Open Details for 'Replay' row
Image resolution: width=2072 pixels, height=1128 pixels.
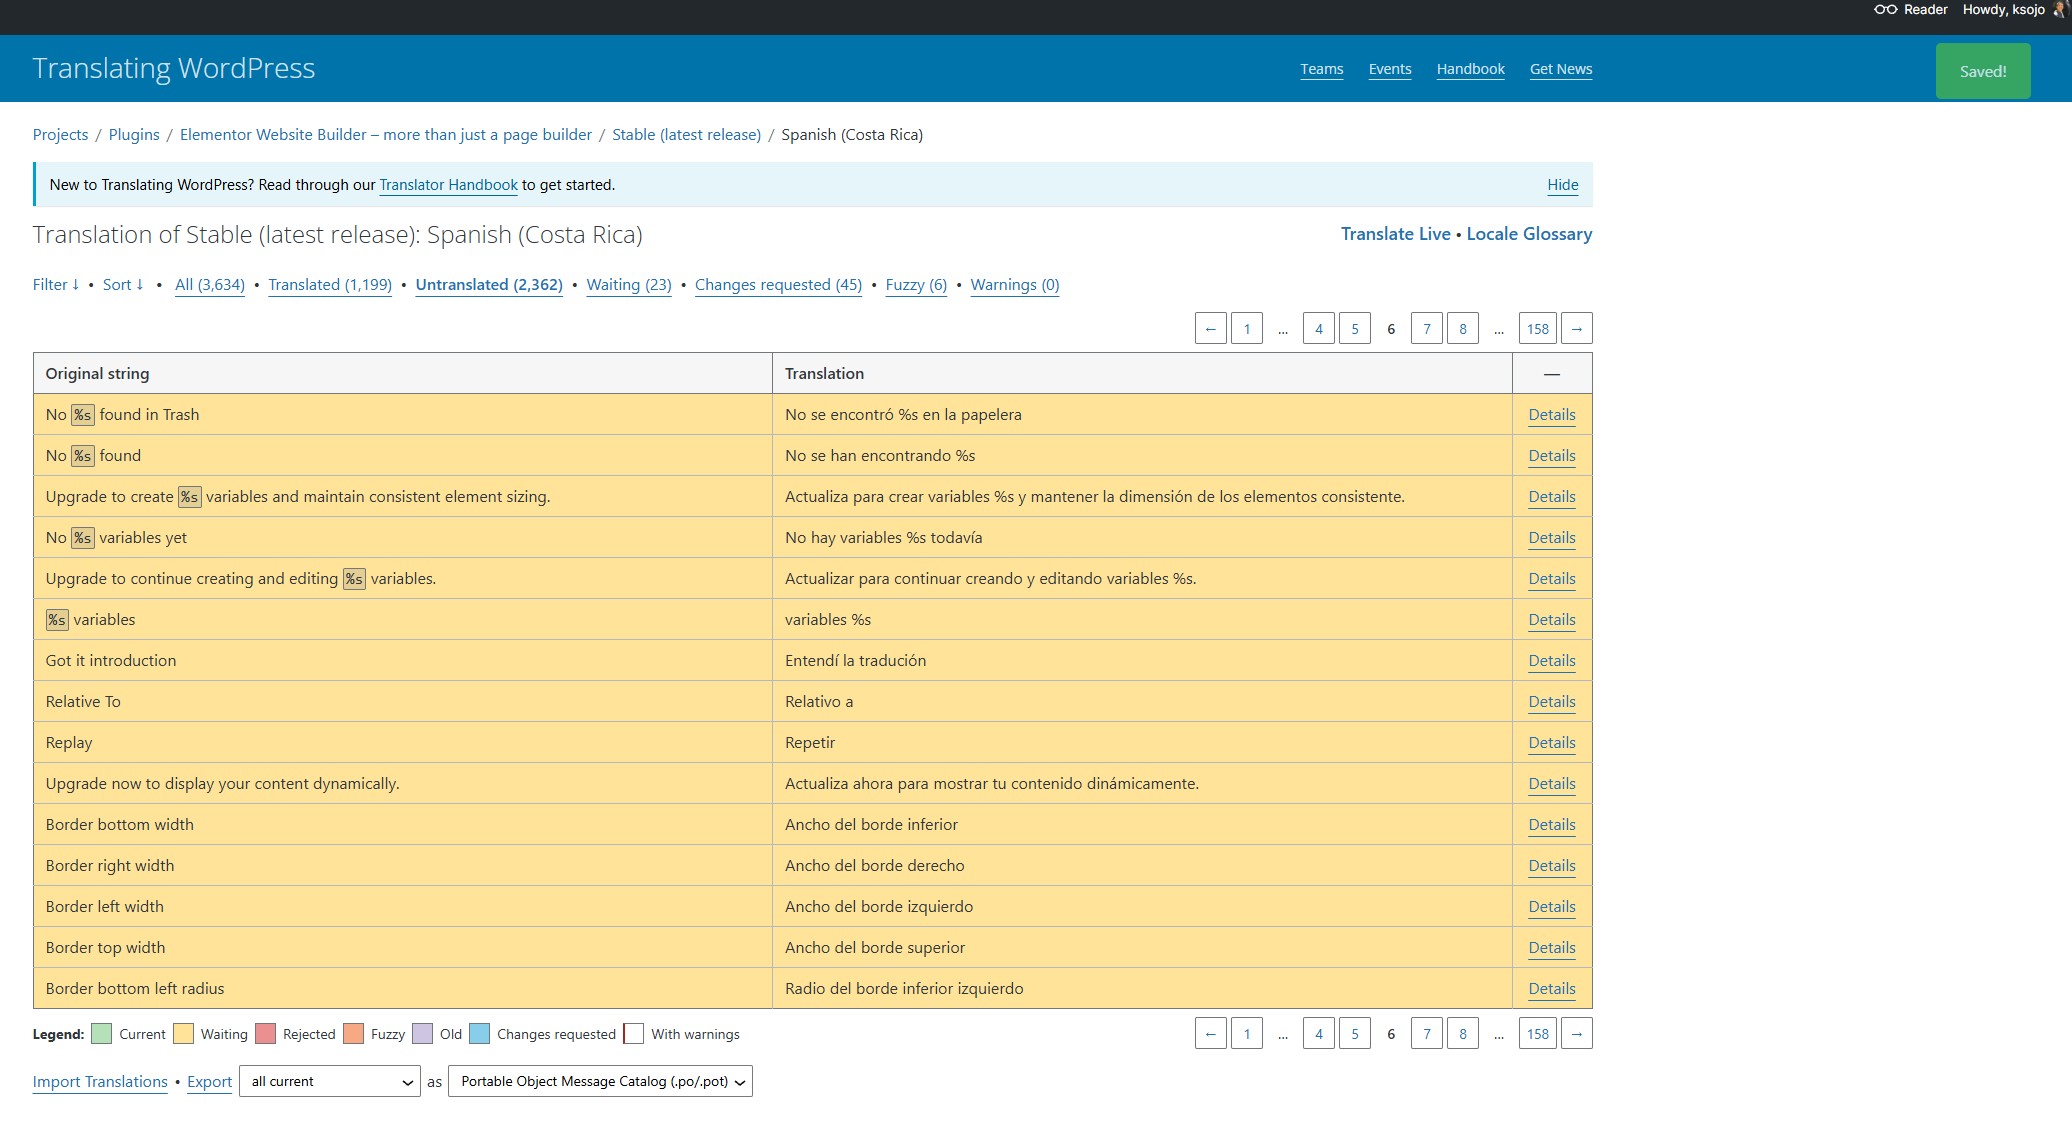(x=1552, y=743)
